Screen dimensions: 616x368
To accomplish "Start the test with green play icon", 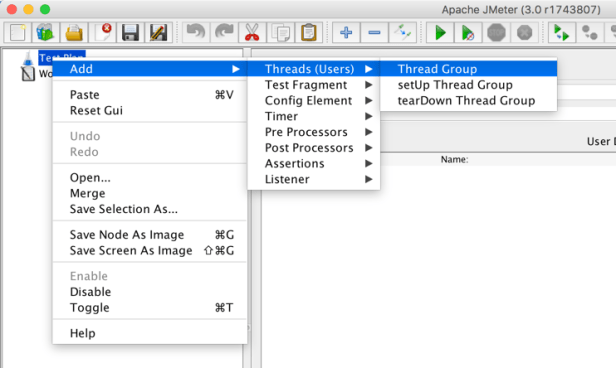I will (440, 33).
